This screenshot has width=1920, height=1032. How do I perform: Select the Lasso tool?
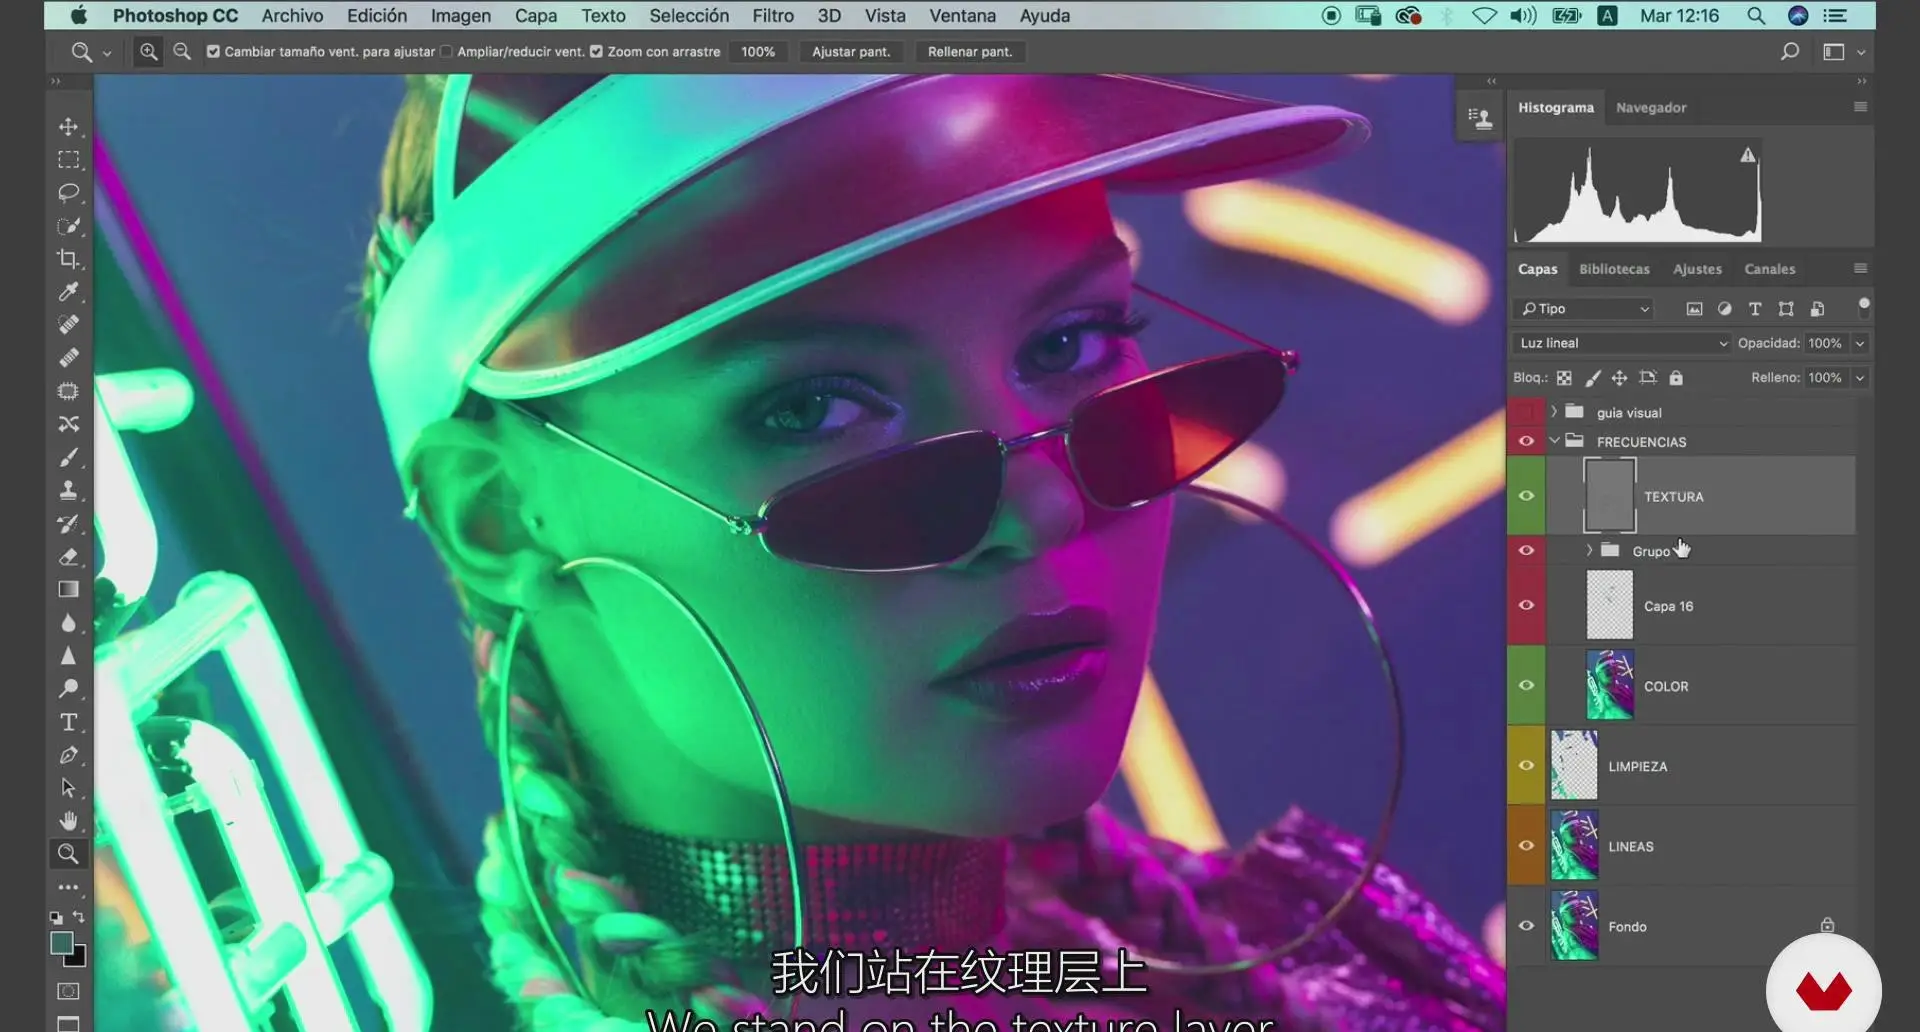tap(68, 192)
